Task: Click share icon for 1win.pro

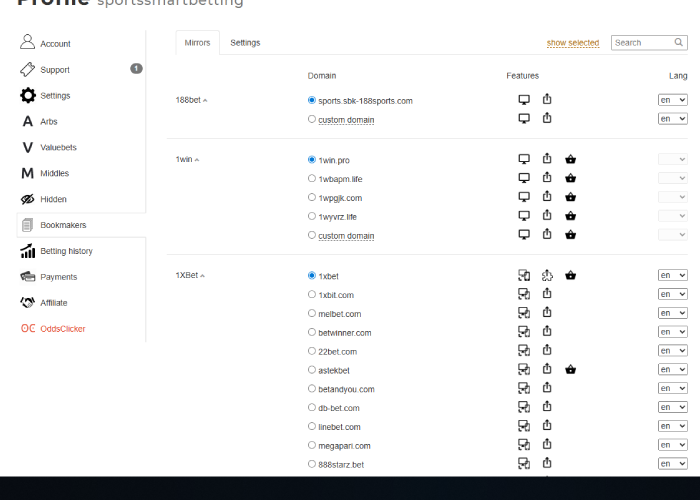Action: [x=547, y=158]
